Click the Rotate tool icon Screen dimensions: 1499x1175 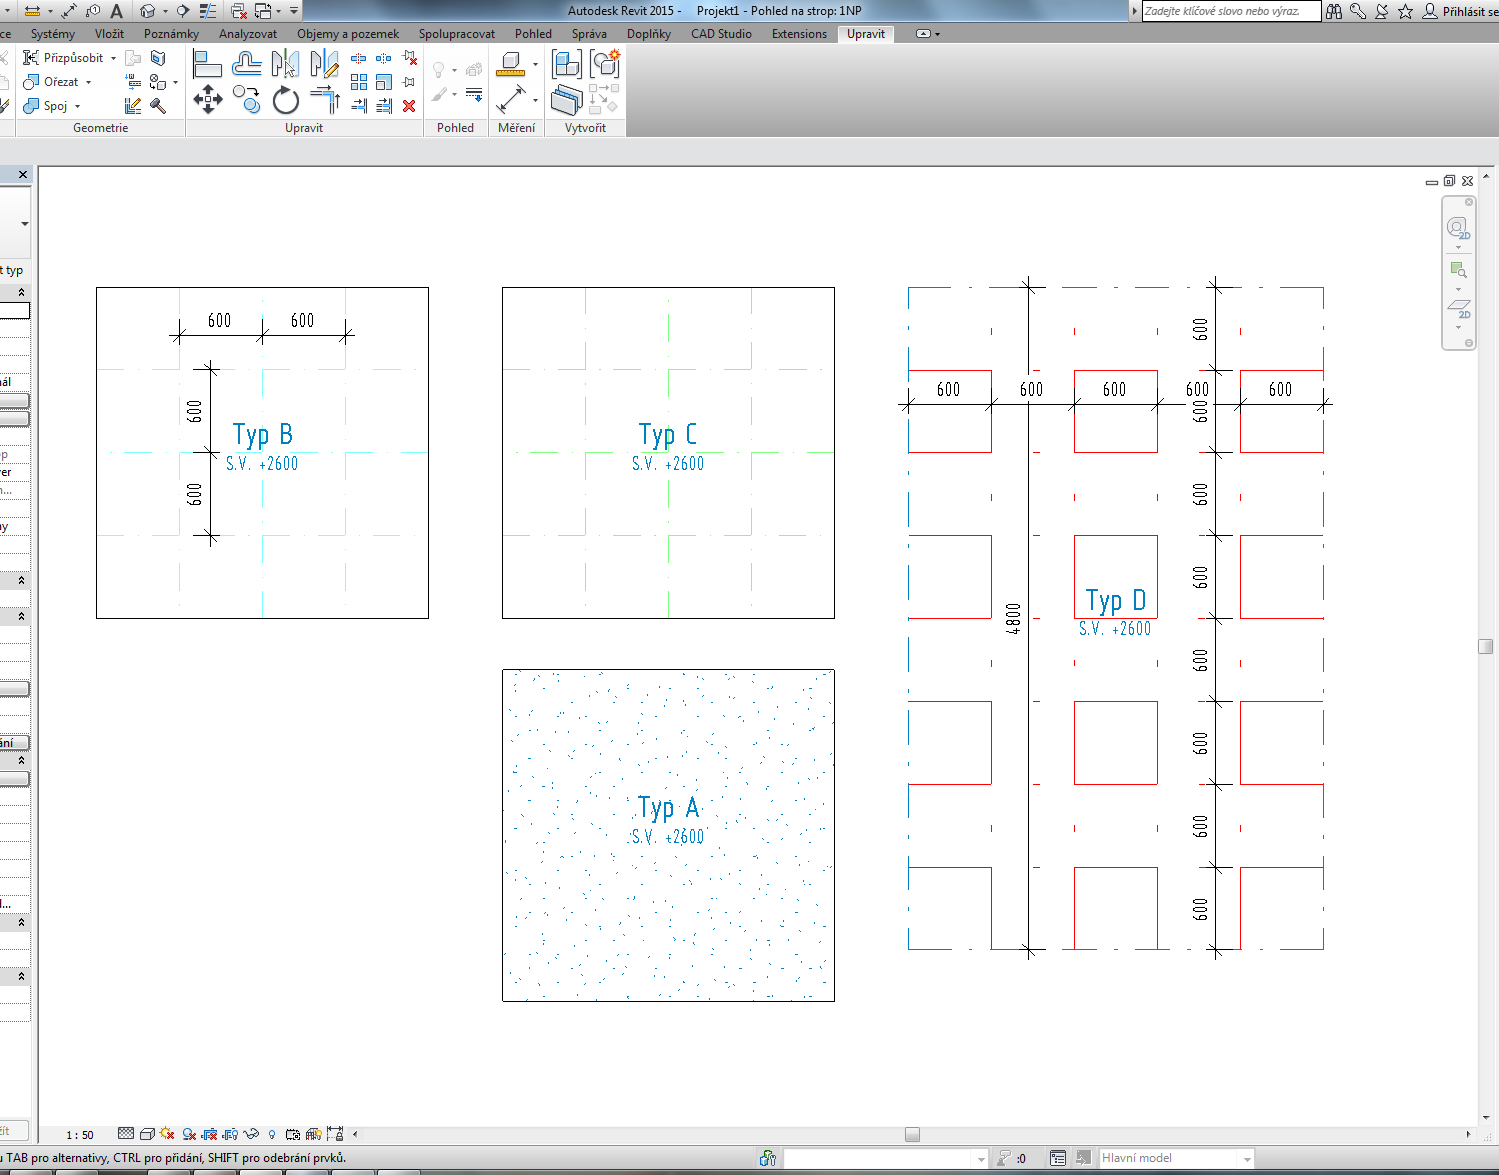(x=286, y=100)
